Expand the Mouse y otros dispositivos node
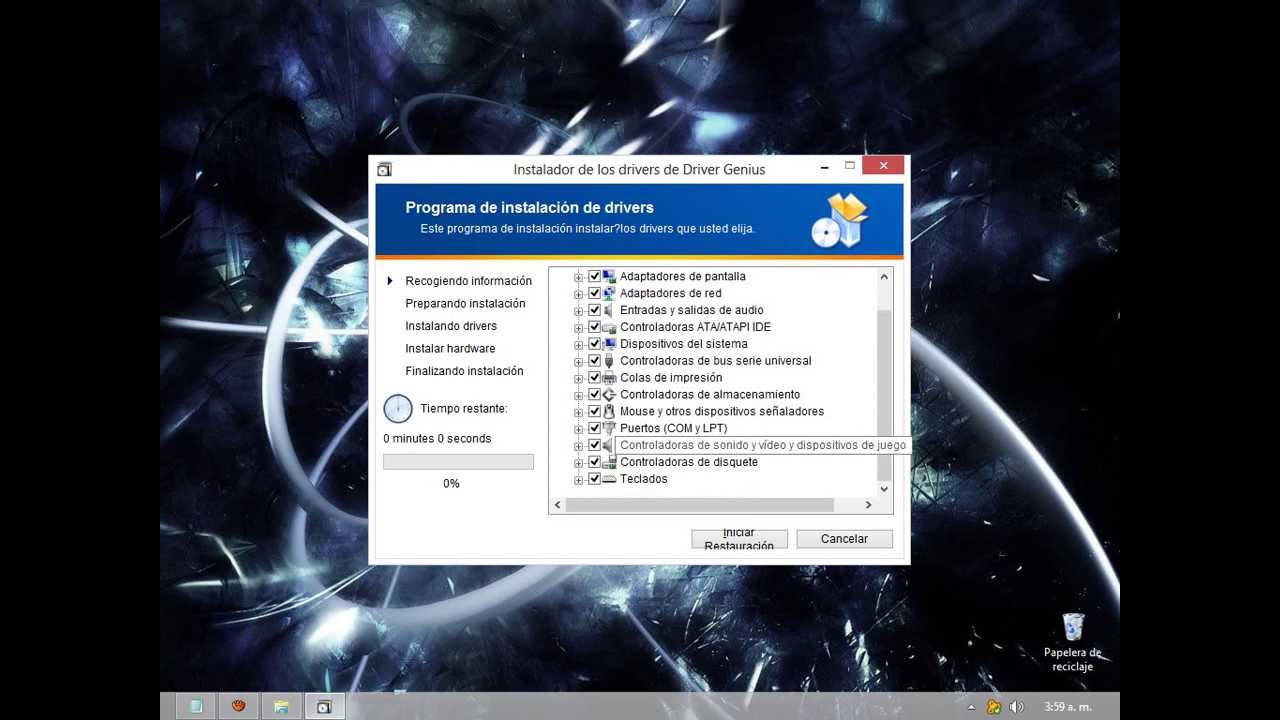 [578, 412]
